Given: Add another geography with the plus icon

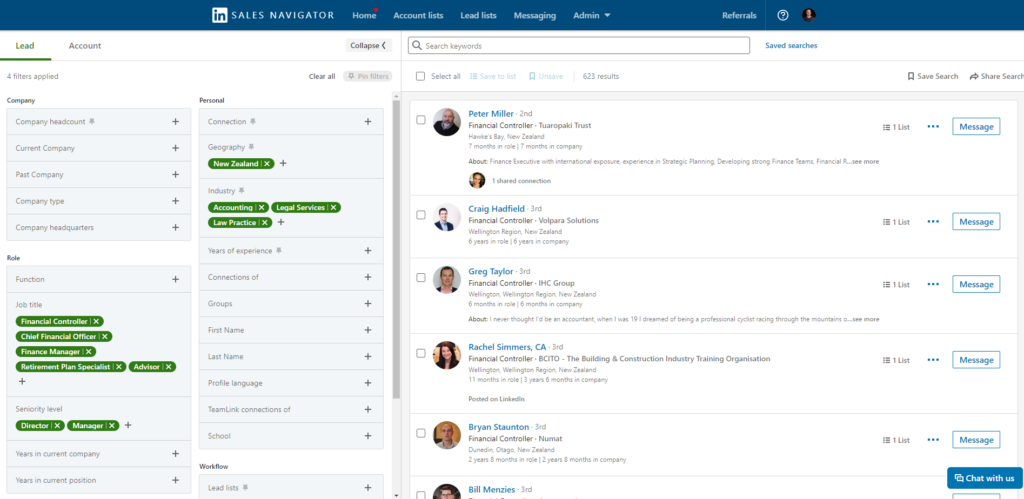Looking at the screenshot, I should click(x=283, y=163).
